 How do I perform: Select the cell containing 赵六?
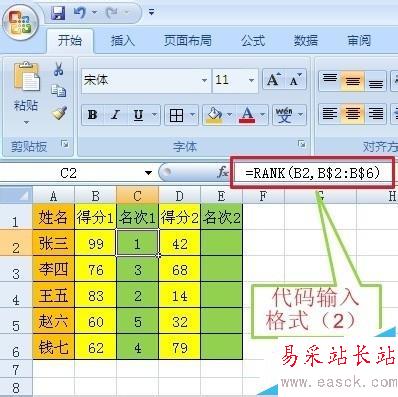point(53,321)
